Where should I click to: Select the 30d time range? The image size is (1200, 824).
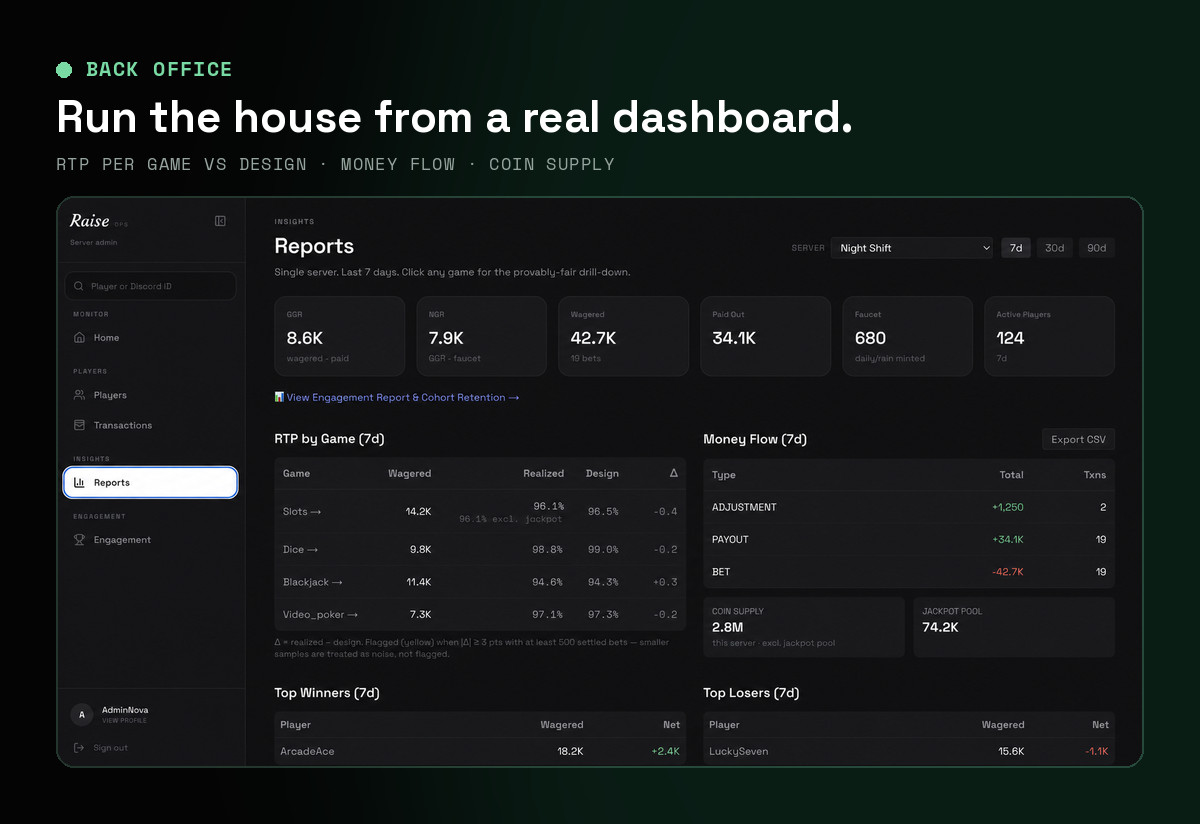tap(1054, 248)
